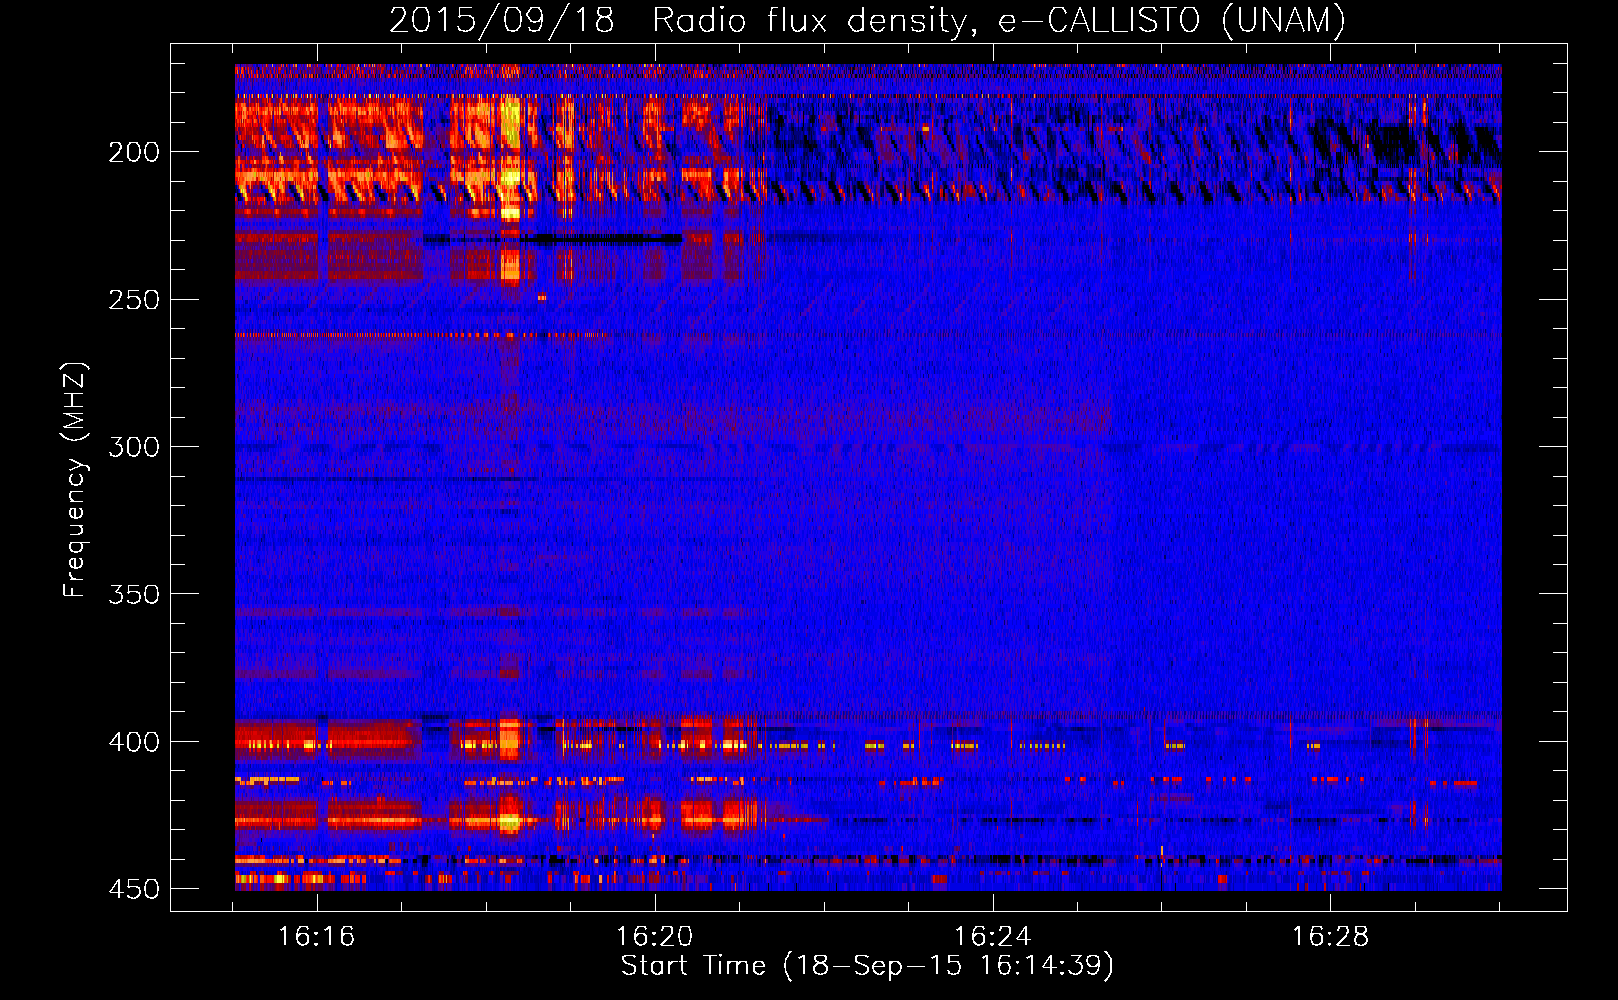Click the 16:20 time tick label
The image size is (1618, 1000).
point(655,937)
